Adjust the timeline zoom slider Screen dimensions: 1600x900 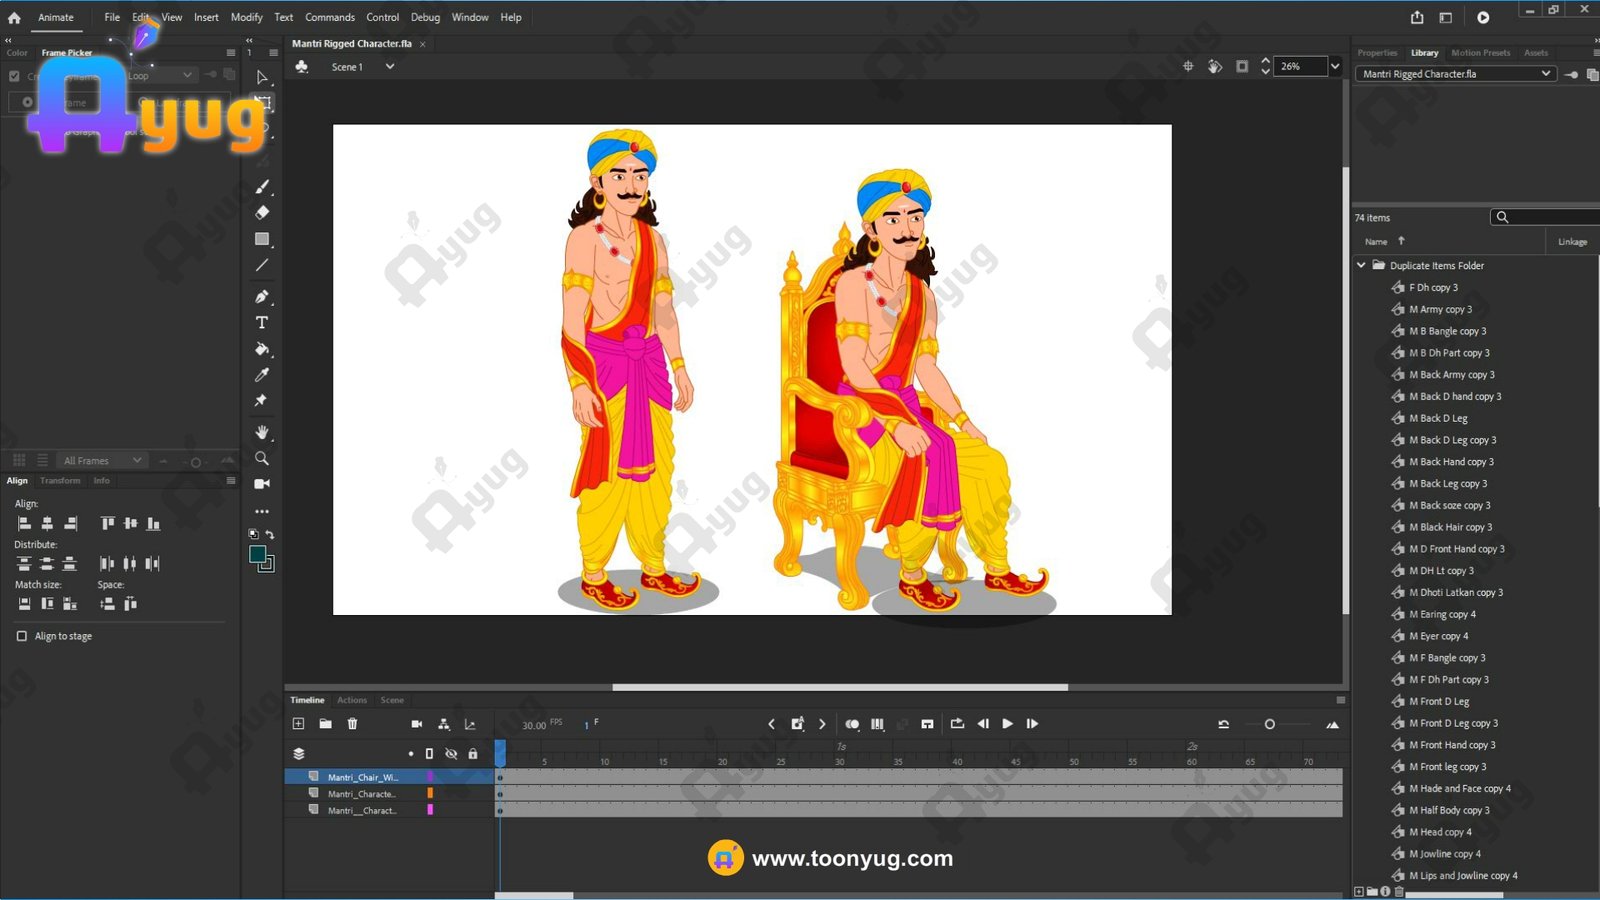click(1270, 724)
